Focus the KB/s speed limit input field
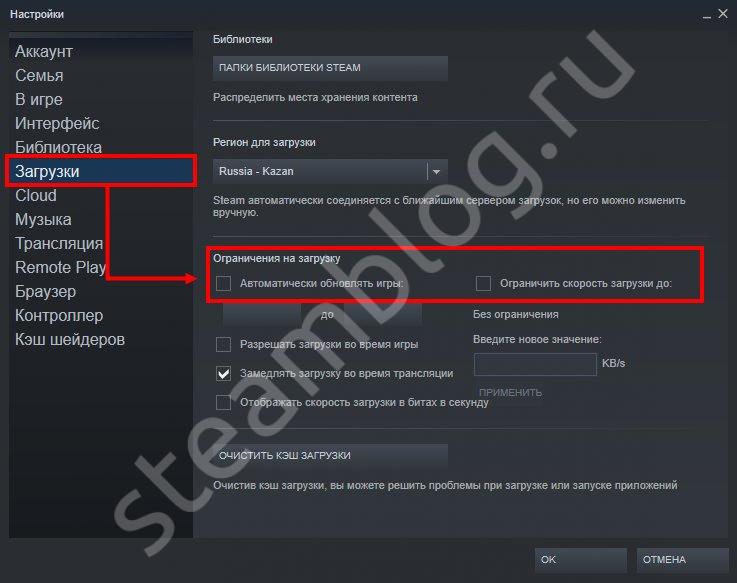737x583 pixels. tap(535, 364)
